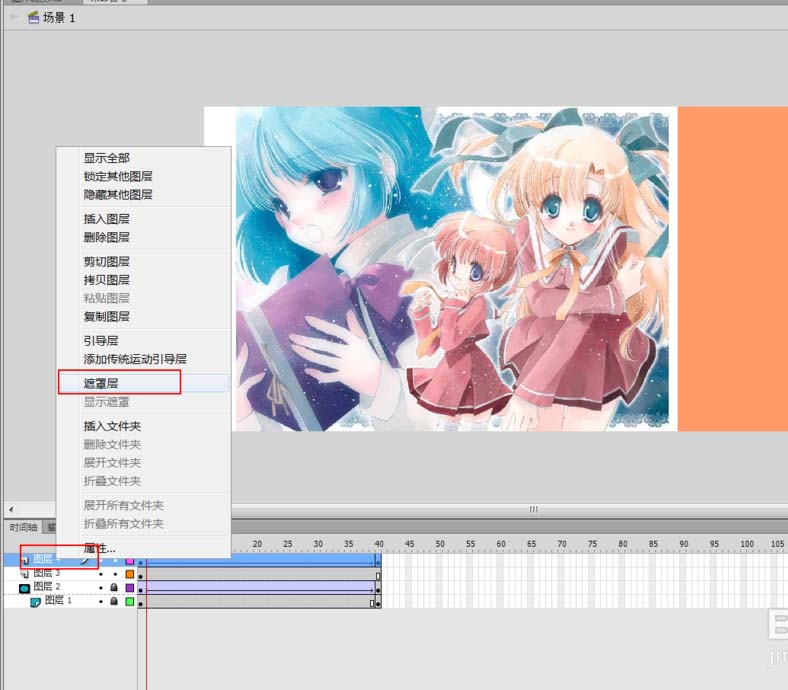Choose 遮罩层 from the context menu
Viewport: 788px width, 690px height.
click(x=101, y=383)
